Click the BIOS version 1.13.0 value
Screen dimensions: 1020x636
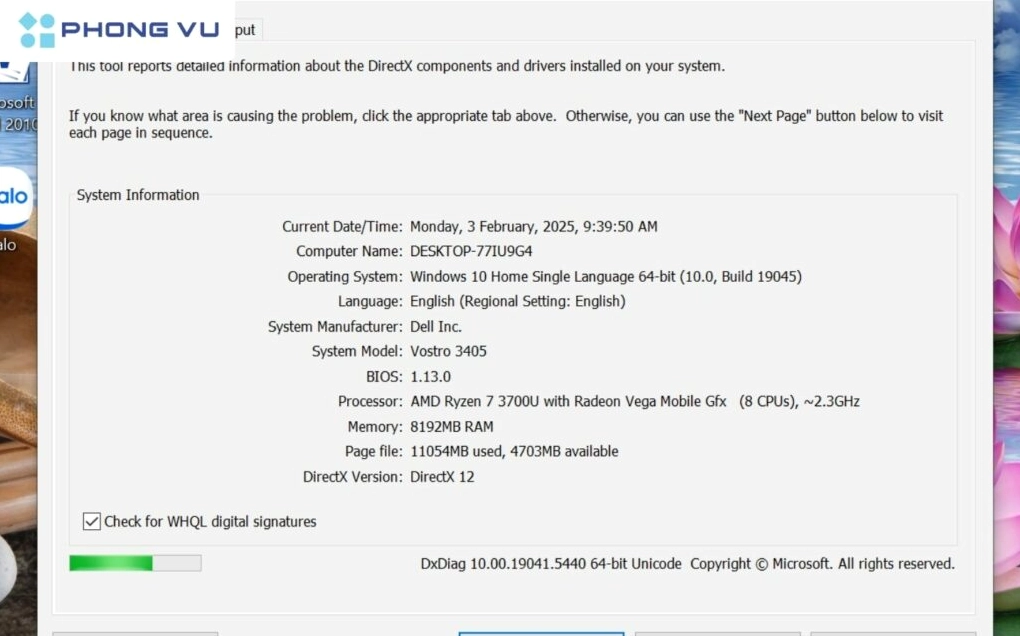[x=430, y=376]
